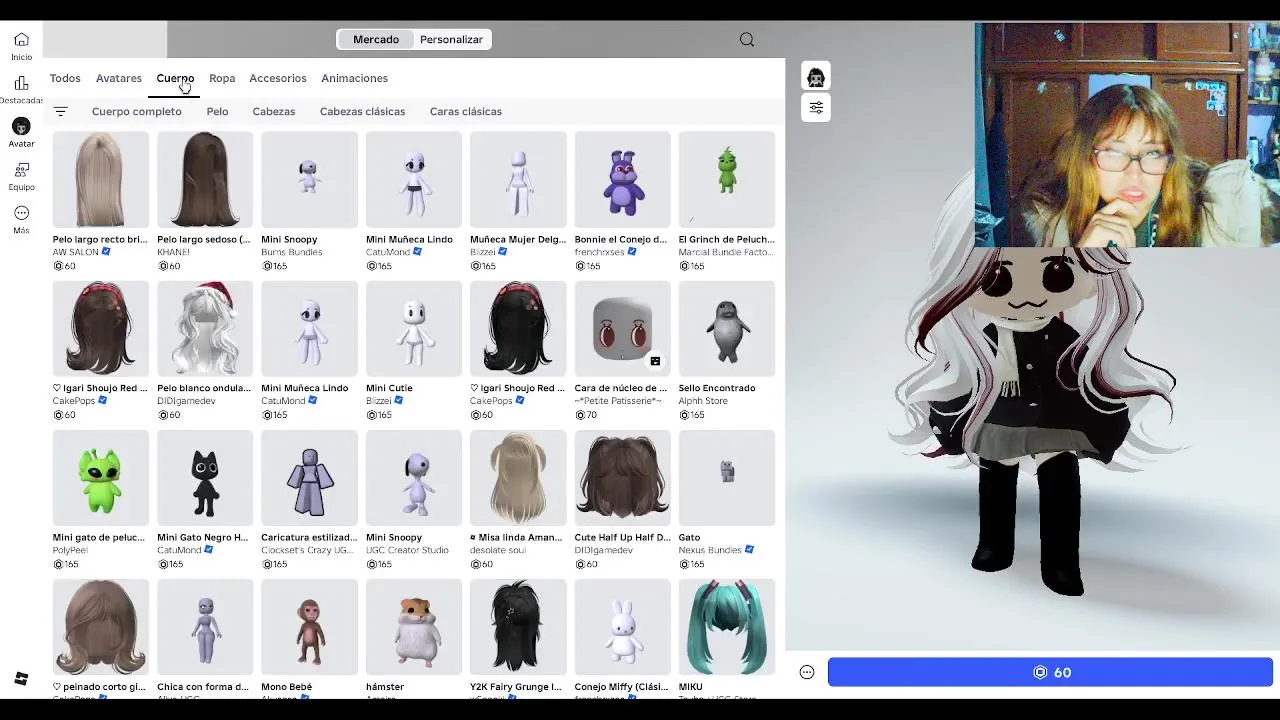
Task: Open creator link UGC Creator Studio
Action: tap(407, 550)
